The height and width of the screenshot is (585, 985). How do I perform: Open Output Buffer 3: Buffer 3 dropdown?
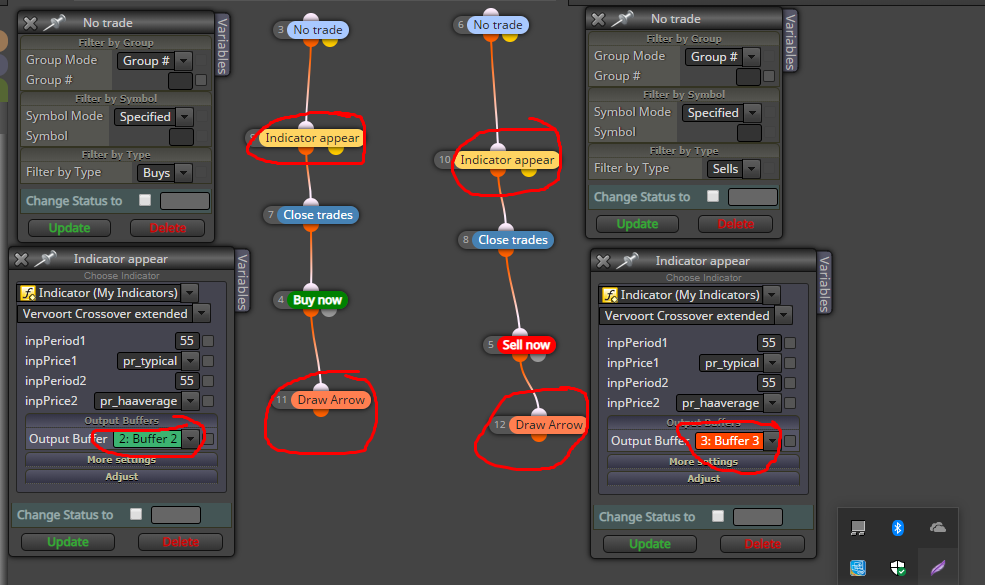(738, 440)
